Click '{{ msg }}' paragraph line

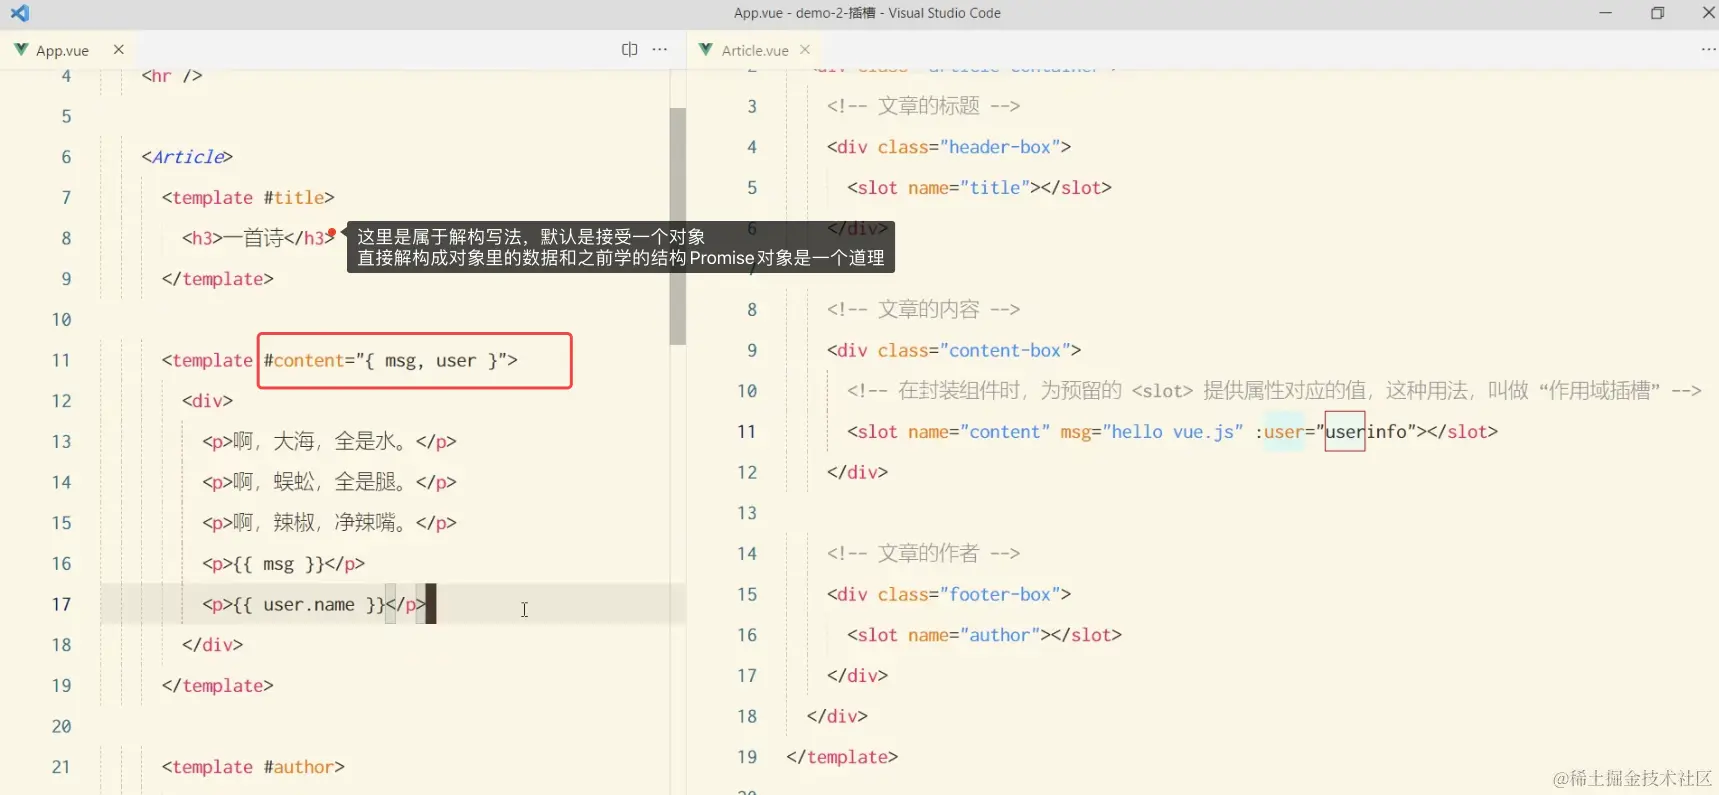tap(283, 564)
